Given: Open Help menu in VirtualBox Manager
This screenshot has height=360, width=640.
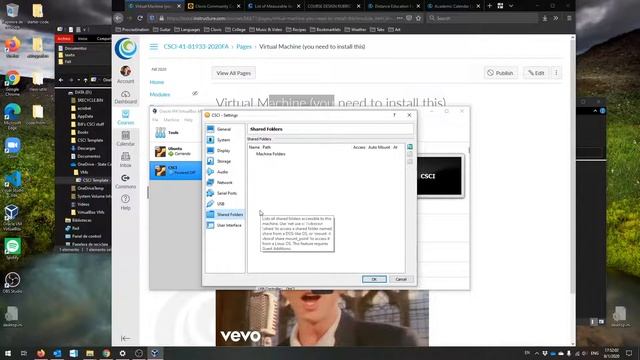Looking at the screenshot, I should [188, 120].
